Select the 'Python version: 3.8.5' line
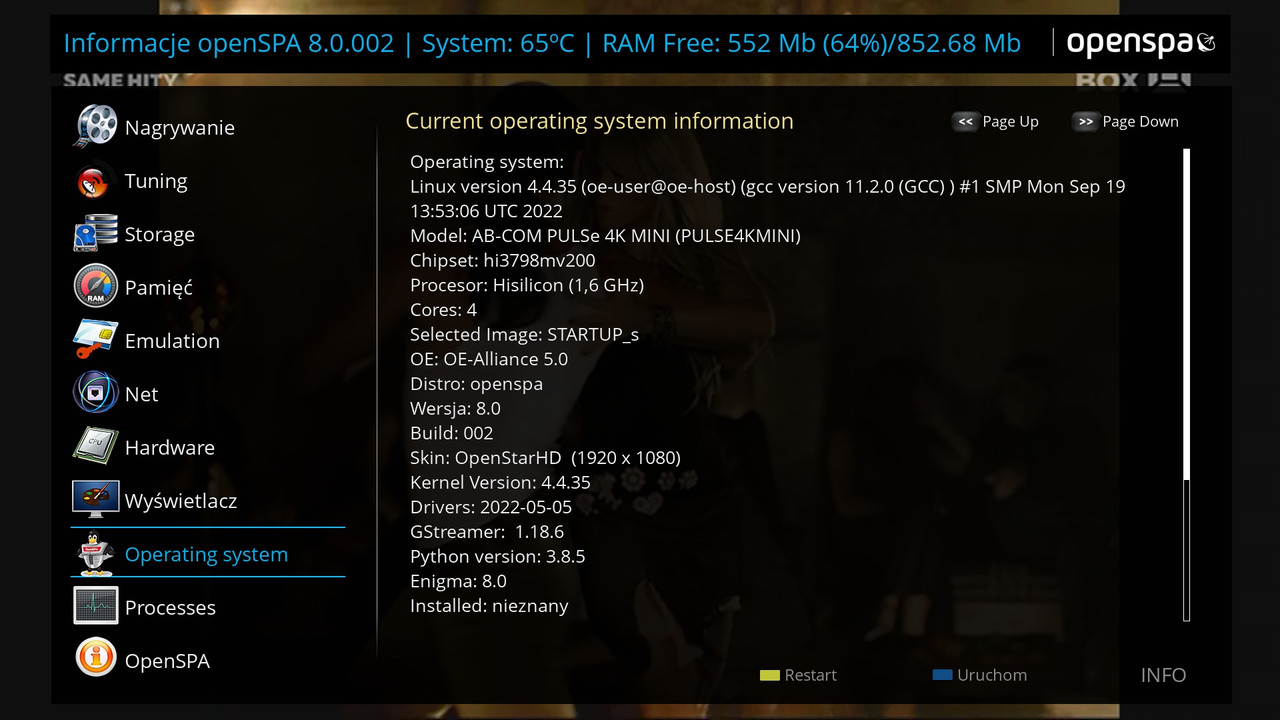This screenshot has height=720, width=1280. 497,556
